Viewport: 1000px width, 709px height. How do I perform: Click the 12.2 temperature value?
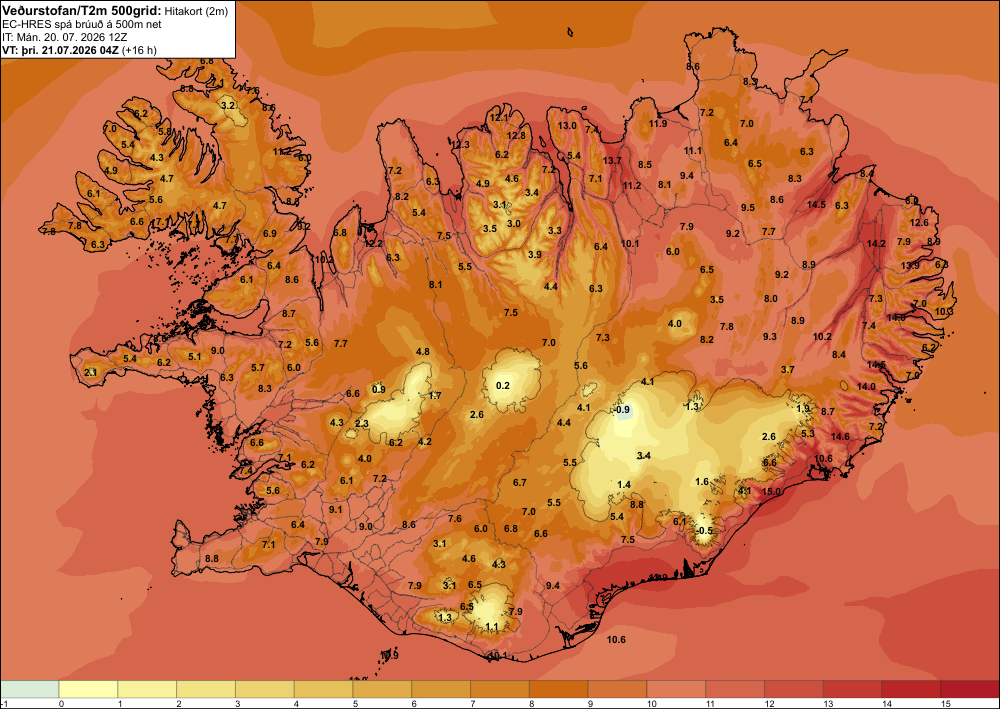[374, 244]
